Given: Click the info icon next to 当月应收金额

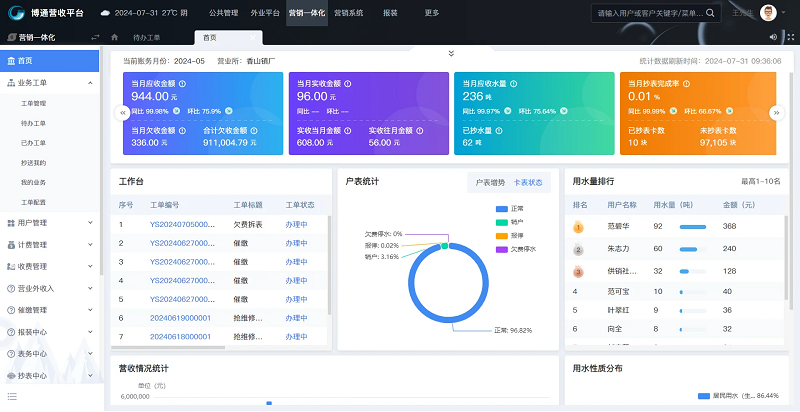Looking at the screenshot, I should [x=182, y=84].
